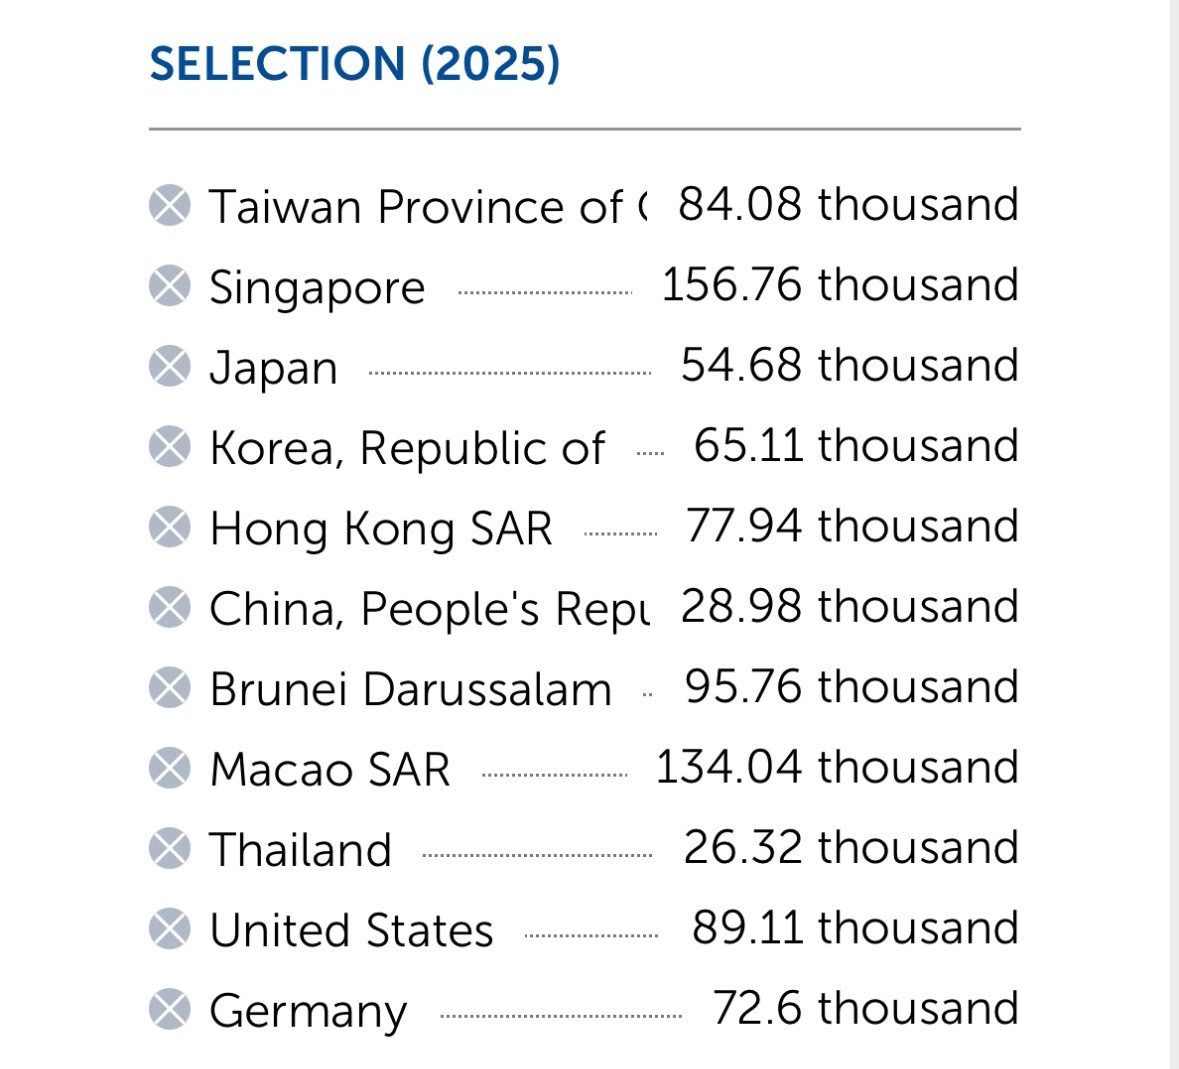Click the vertical scrollbar at right edge
This screenshot has width=1179, height=1069.
pos(1174,534)
